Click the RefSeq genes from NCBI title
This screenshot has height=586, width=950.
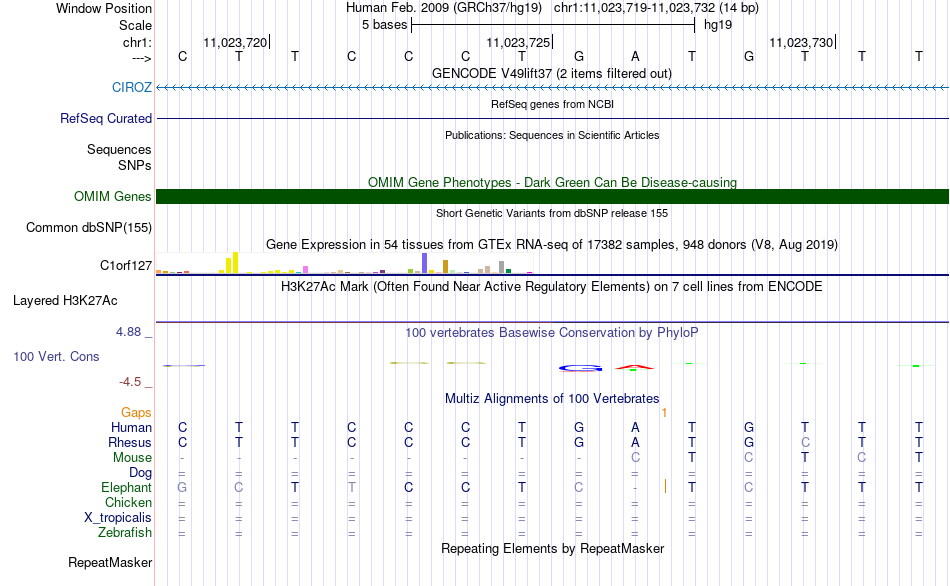[552, 104]
